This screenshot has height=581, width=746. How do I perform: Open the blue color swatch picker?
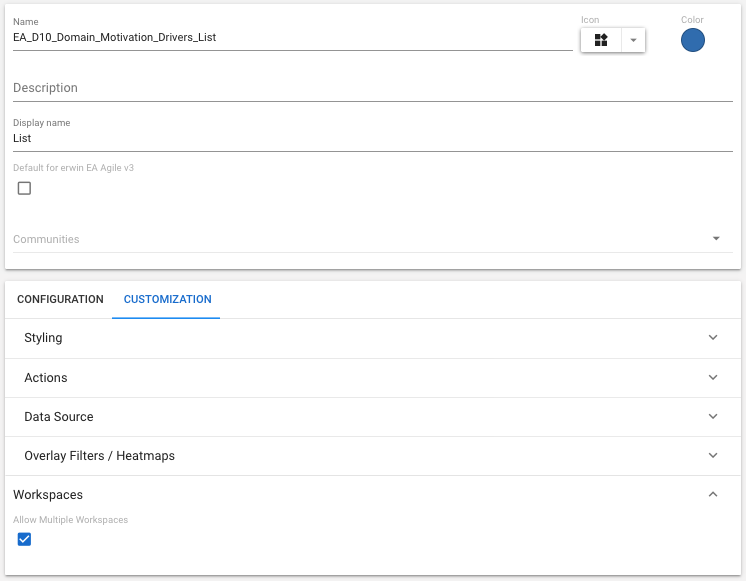click(693, 40)
